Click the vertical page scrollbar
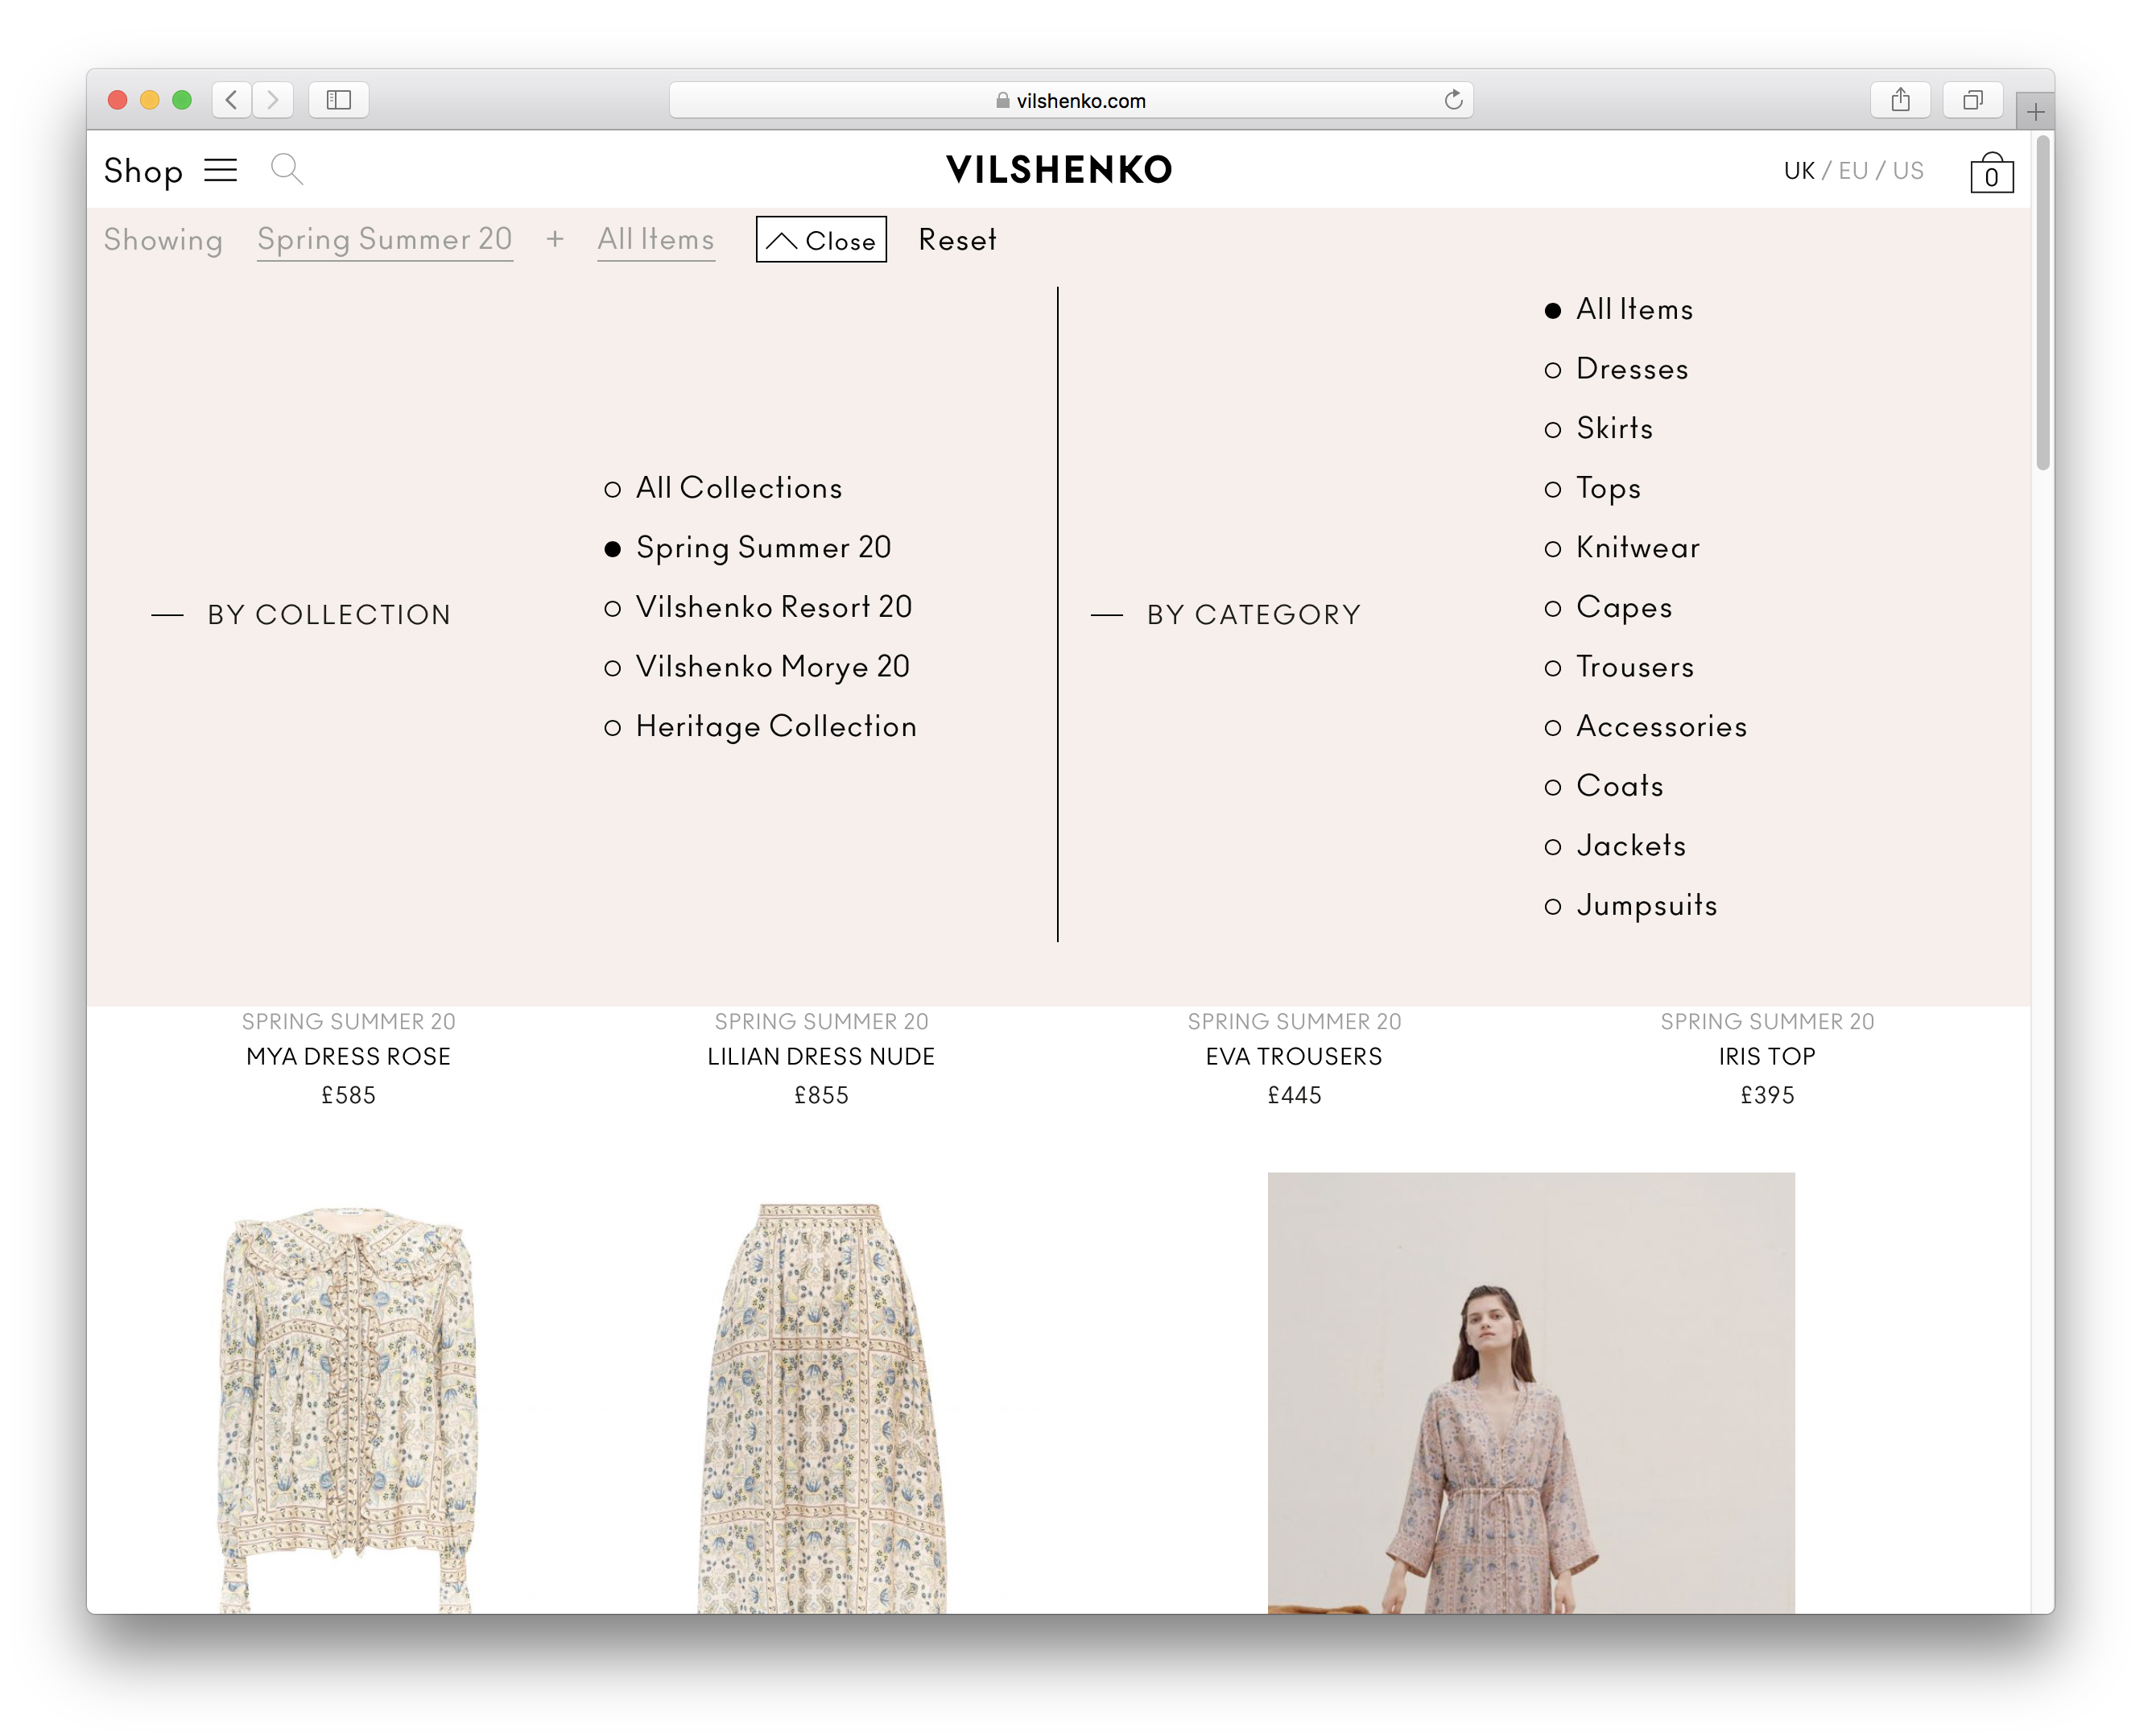Image resolution: width=2156 pixels, height=1733 pixels. [2042, 300]
